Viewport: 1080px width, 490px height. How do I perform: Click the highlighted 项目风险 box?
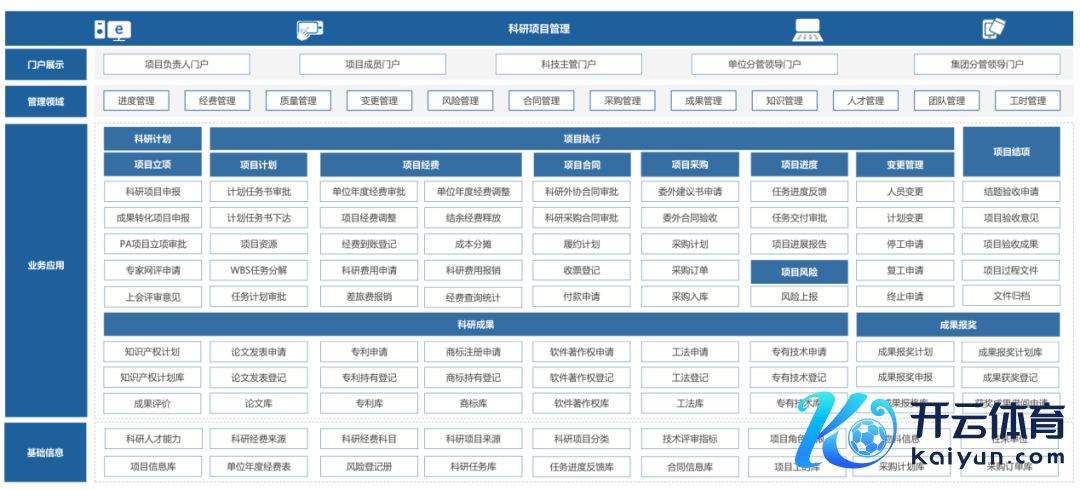pos(799,271)
